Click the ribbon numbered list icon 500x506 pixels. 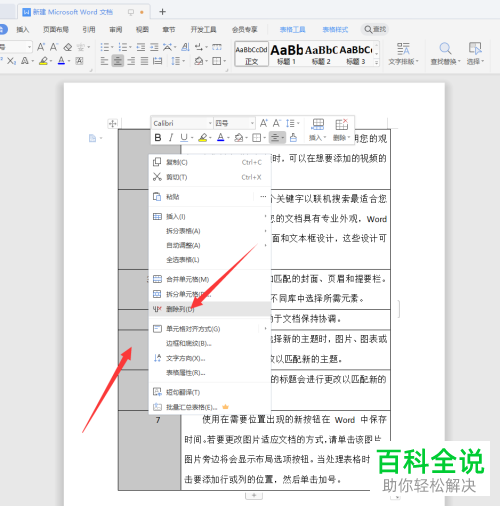[124, 47]
